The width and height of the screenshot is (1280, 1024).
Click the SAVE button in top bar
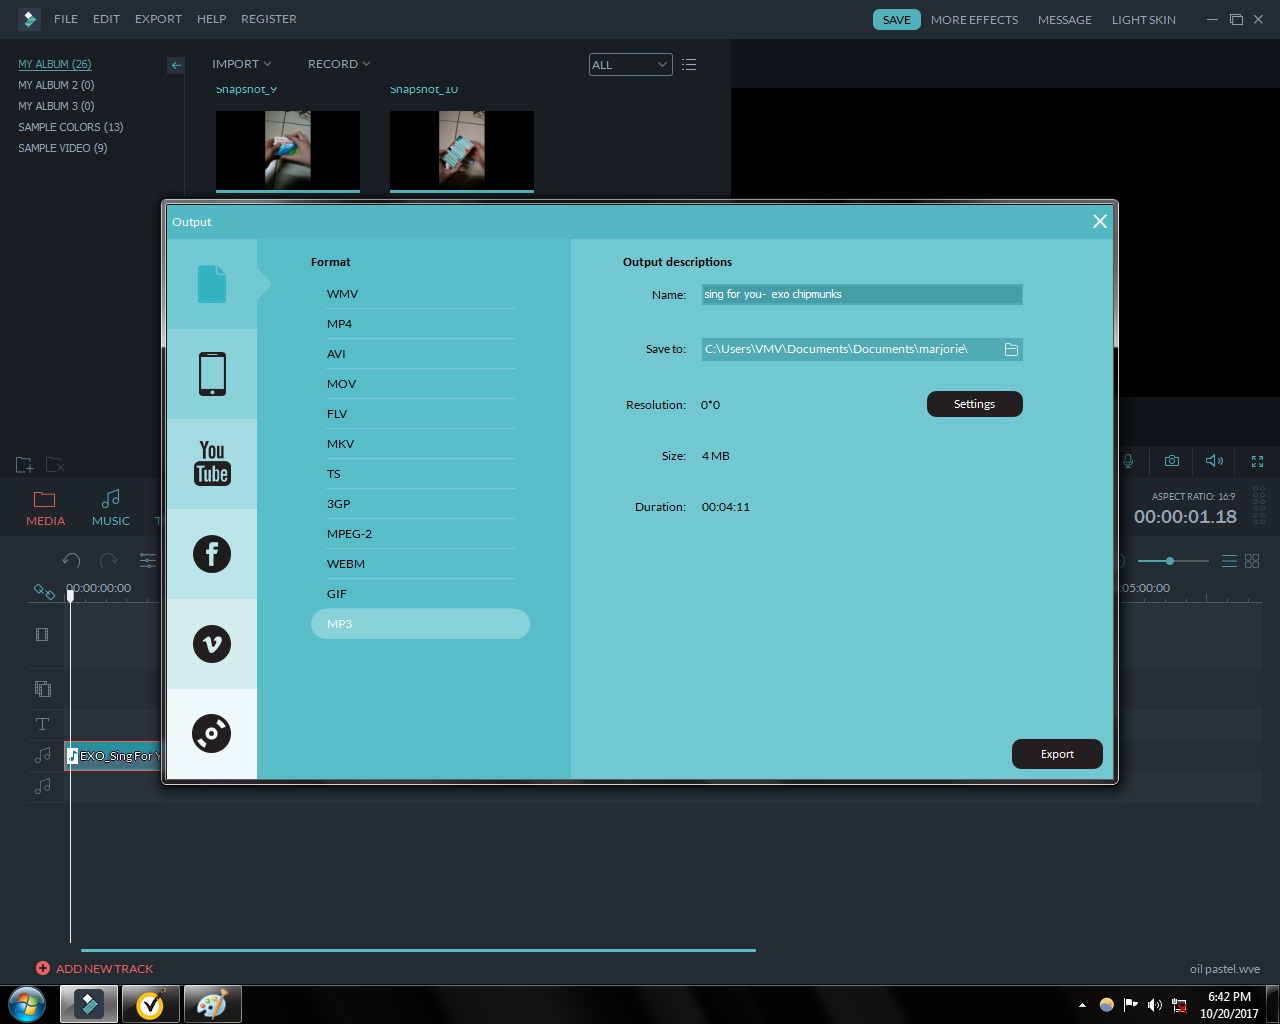[x=896, y=20]
